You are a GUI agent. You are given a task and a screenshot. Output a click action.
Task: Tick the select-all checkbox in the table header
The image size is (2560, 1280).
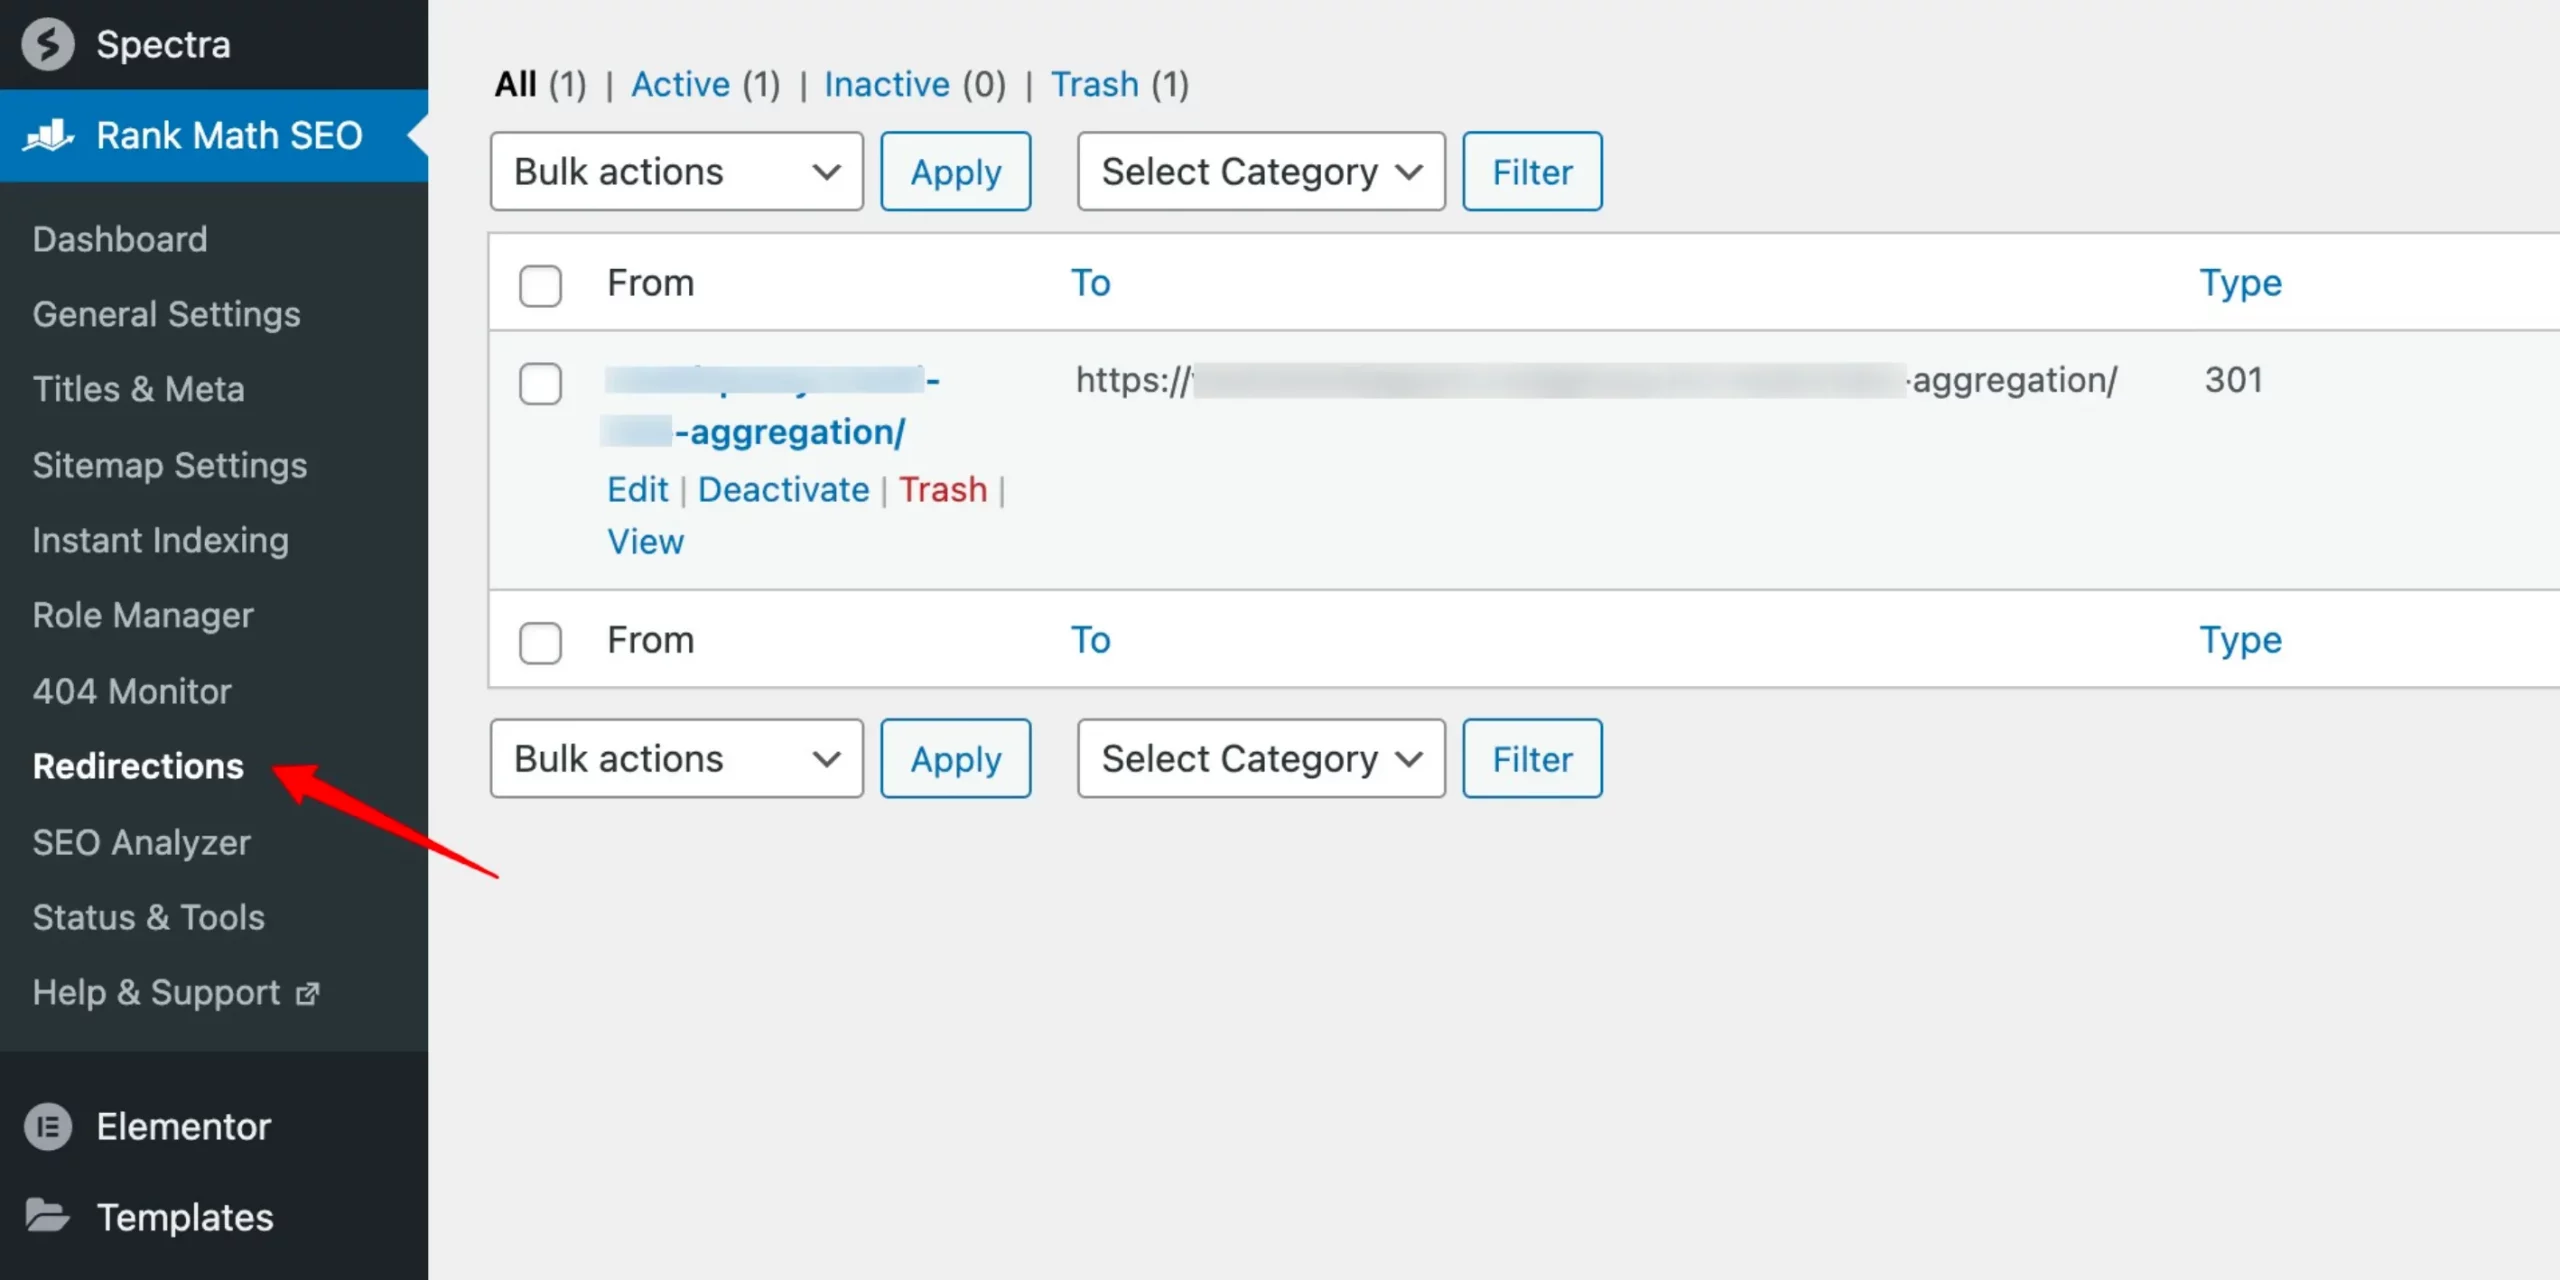[540, 285]
